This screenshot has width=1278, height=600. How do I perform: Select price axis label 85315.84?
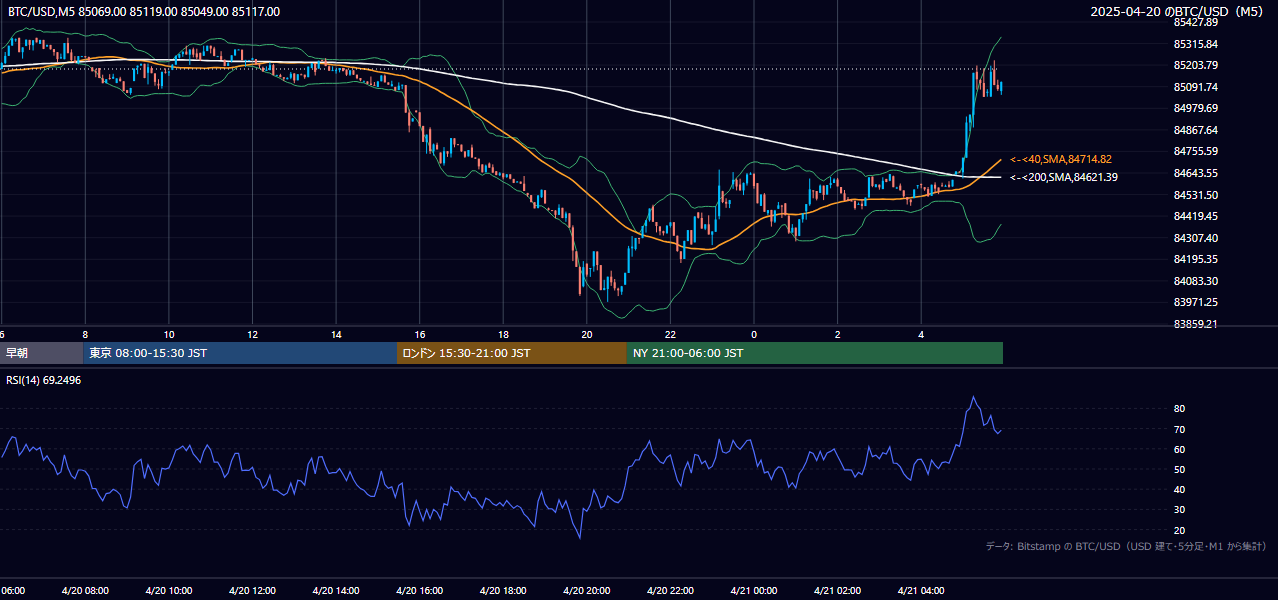tap(1195, 44)
